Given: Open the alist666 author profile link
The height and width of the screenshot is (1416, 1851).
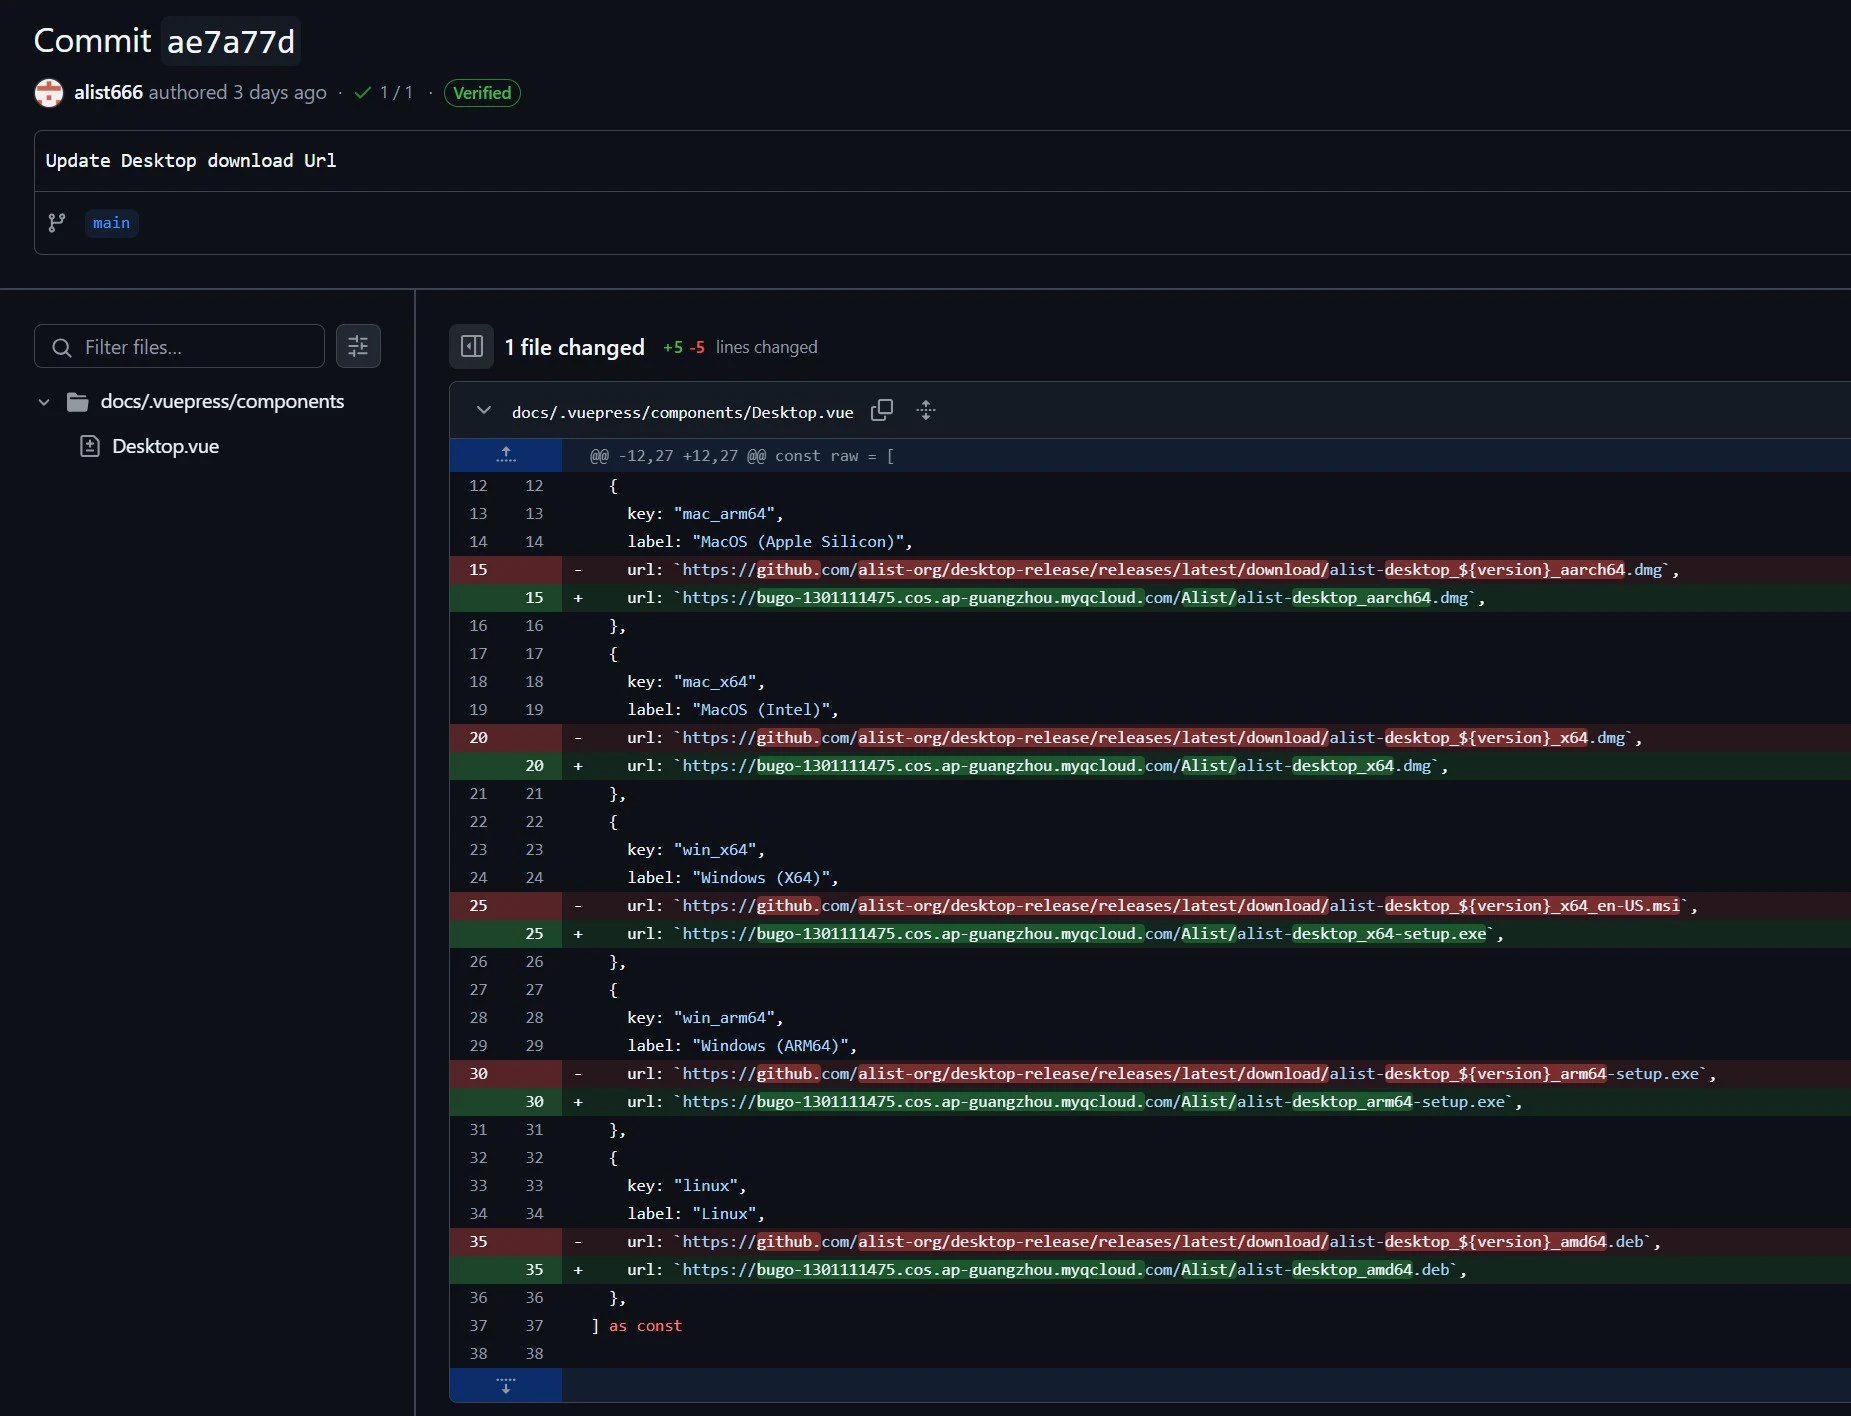Looking at the screenshot, I should (x=108, y=93).
